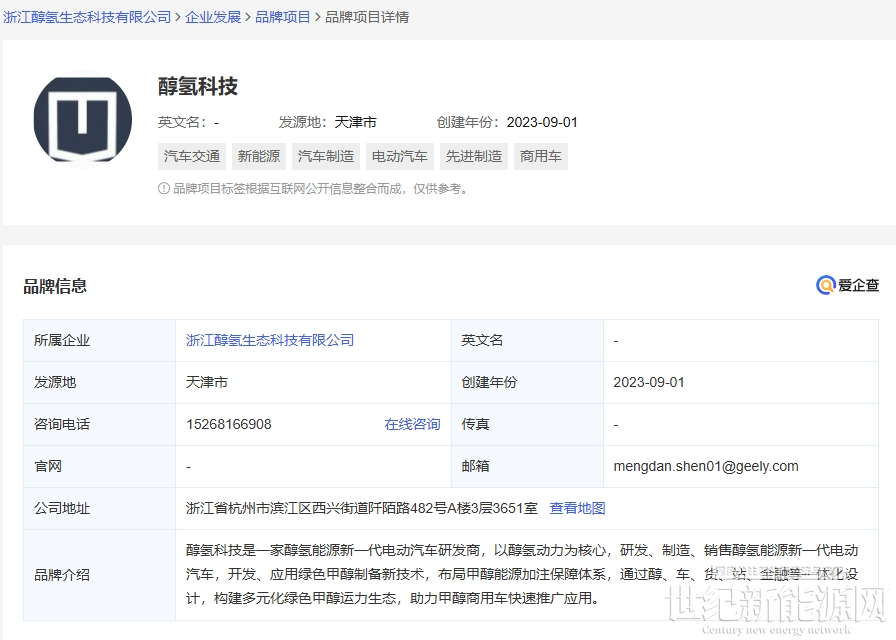Screen dimensions: 896x640
Task: Click the 汽车制造 tag
Action: point(326,156)
